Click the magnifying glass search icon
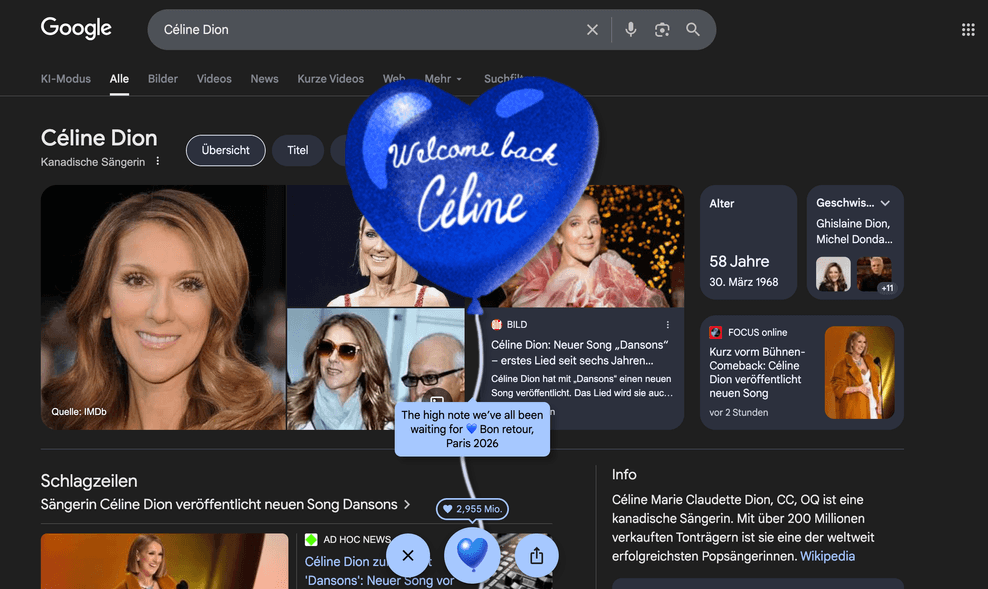 [x=693, y=29]
